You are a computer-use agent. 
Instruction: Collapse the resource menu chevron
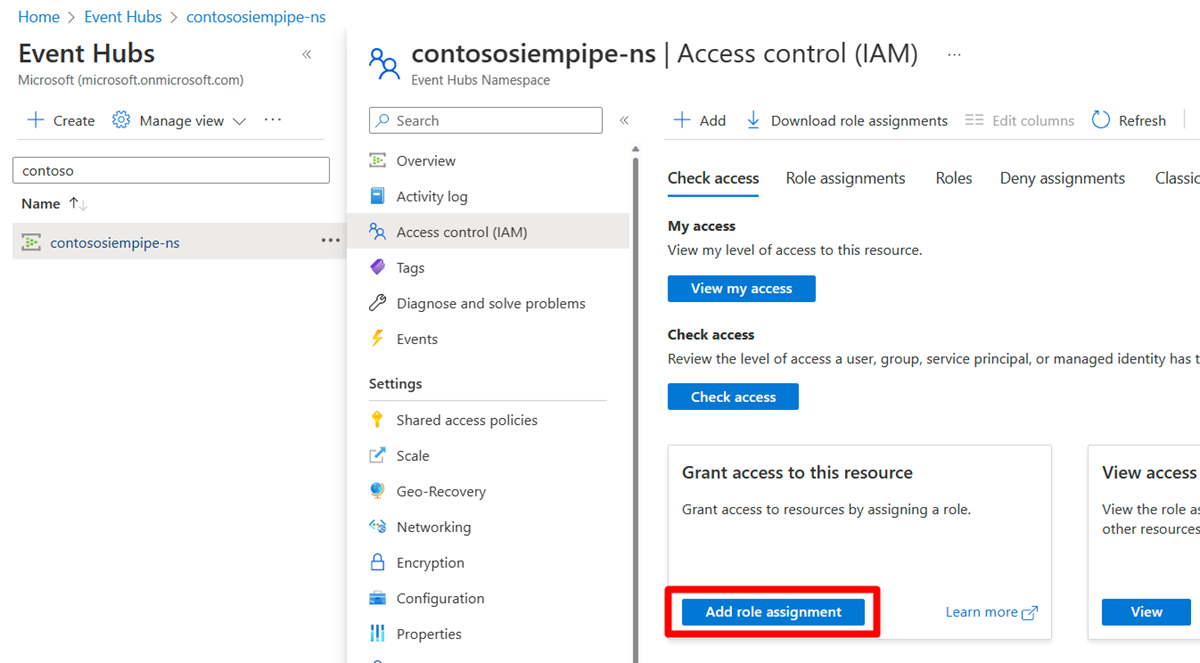pos(624,120)
